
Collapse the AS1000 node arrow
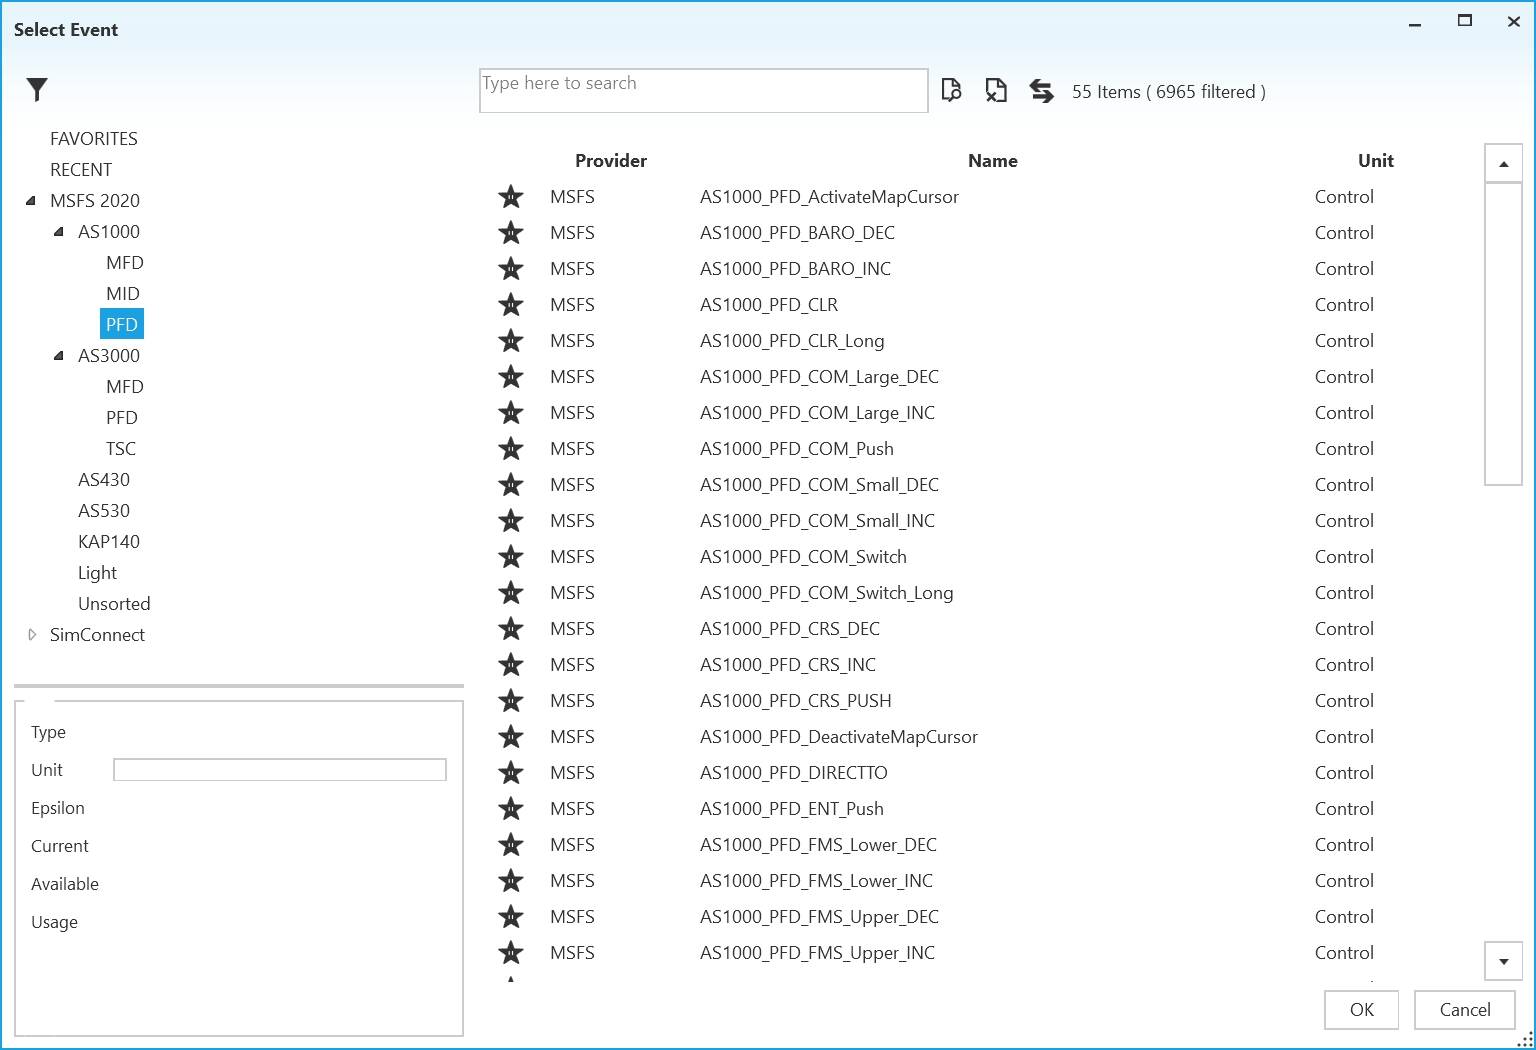(x=59, y=232)
